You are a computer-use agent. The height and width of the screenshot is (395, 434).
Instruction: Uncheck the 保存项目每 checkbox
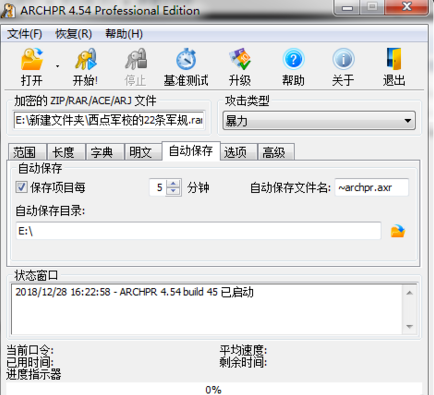pos(21,187)
